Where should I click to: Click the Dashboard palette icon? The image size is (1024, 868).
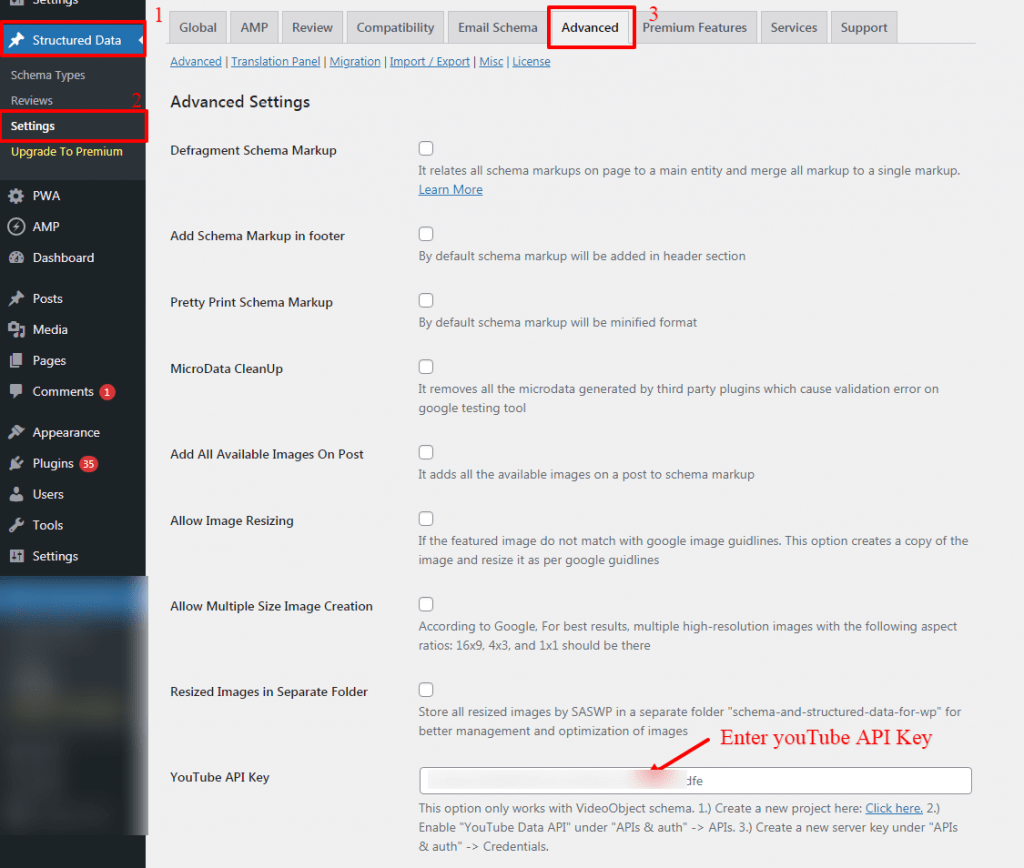tap(16, 257)
